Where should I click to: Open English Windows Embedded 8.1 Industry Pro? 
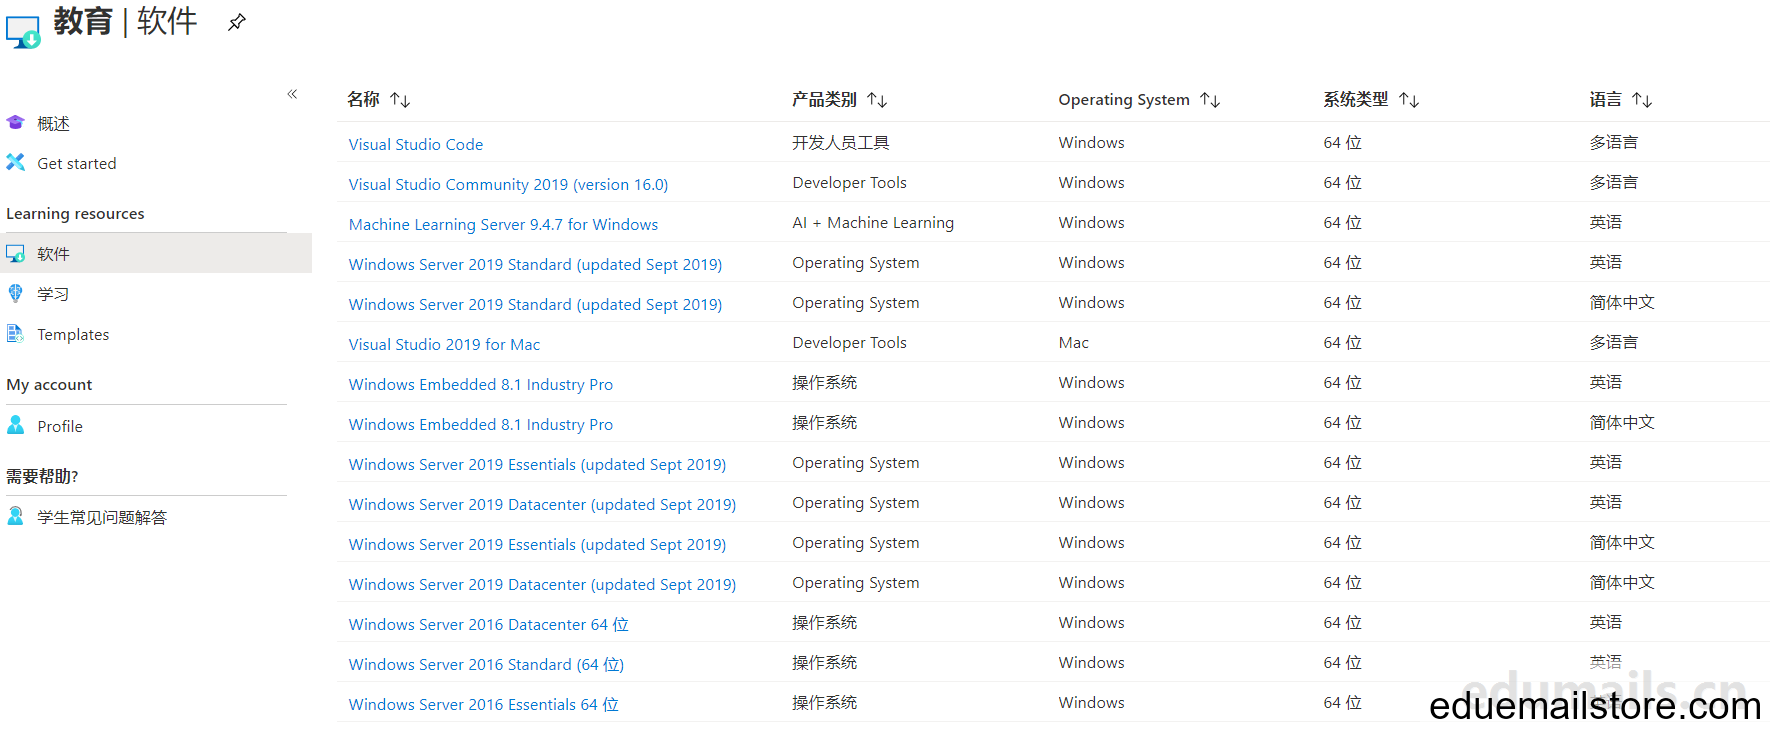click(x=481, y=384)
